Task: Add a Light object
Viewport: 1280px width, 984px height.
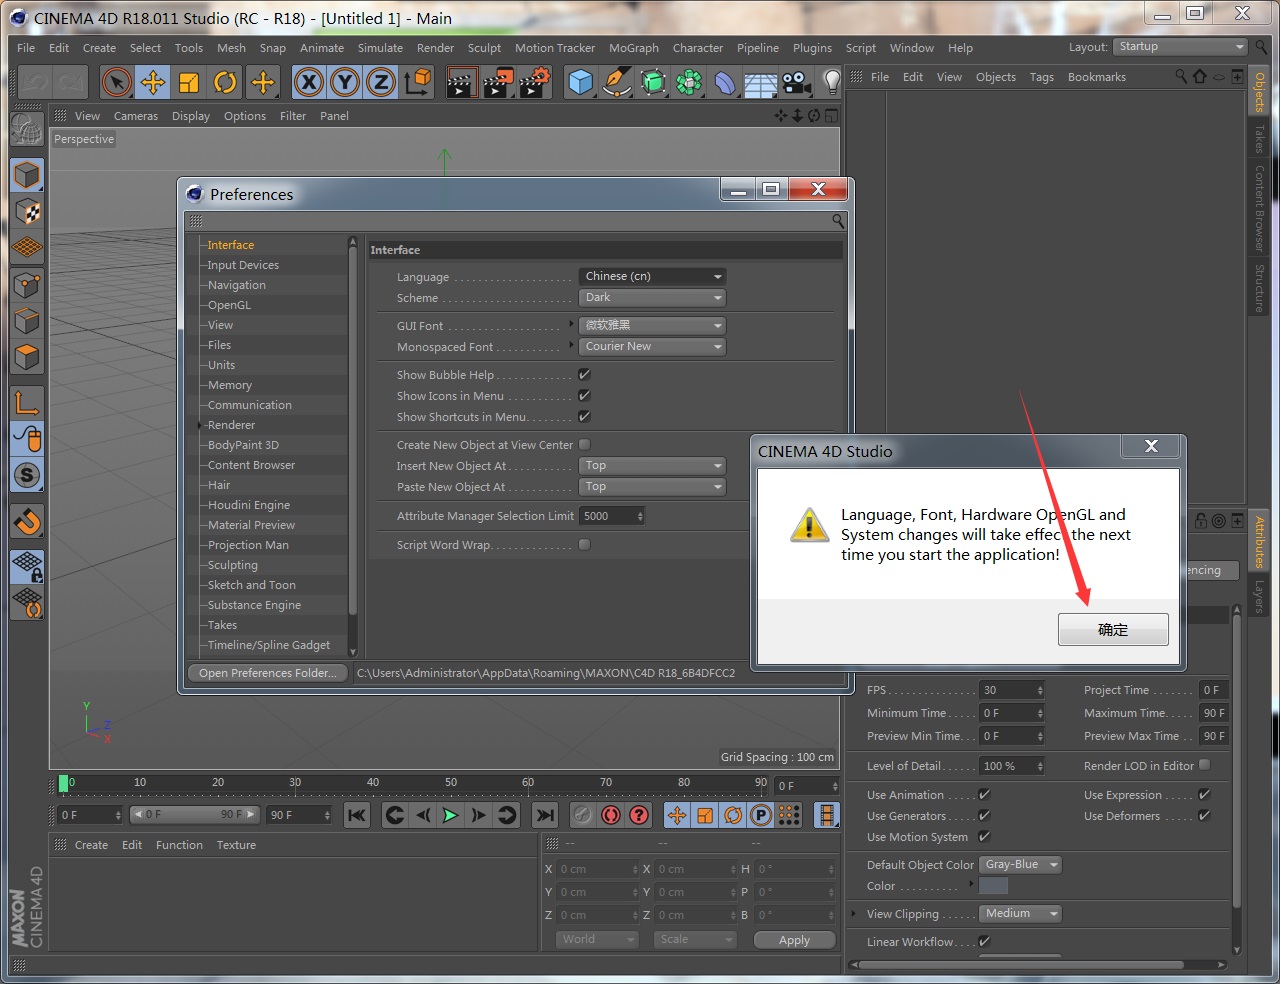Action: tap(831, 82)
